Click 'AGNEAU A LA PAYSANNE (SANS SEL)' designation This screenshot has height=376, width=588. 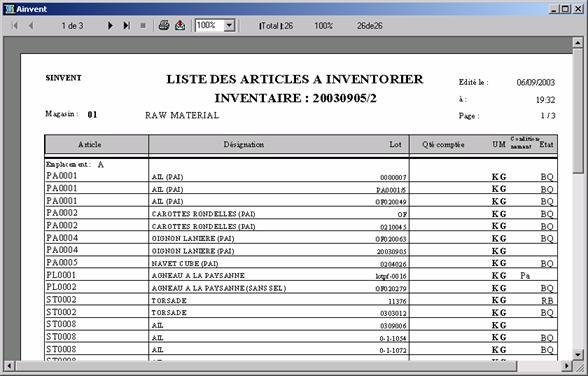click(219, 288)
